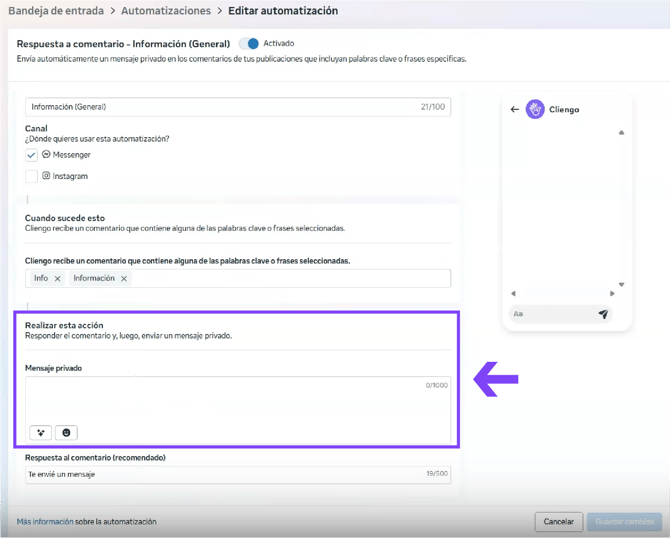Open the emoji picker for private message
Viewport: 670px width, 538px height.
[x=66, y=433]
